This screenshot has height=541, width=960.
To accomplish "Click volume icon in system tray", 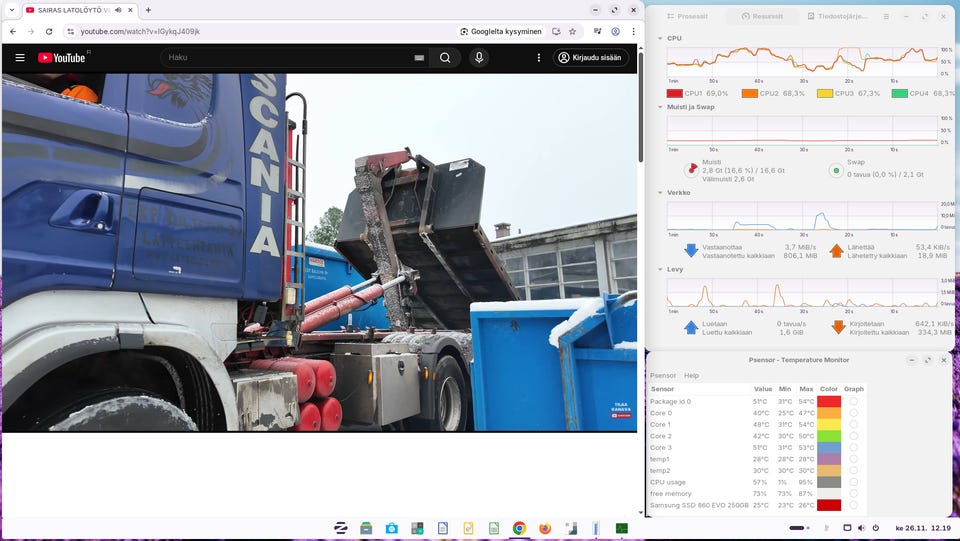I will 861,528.
